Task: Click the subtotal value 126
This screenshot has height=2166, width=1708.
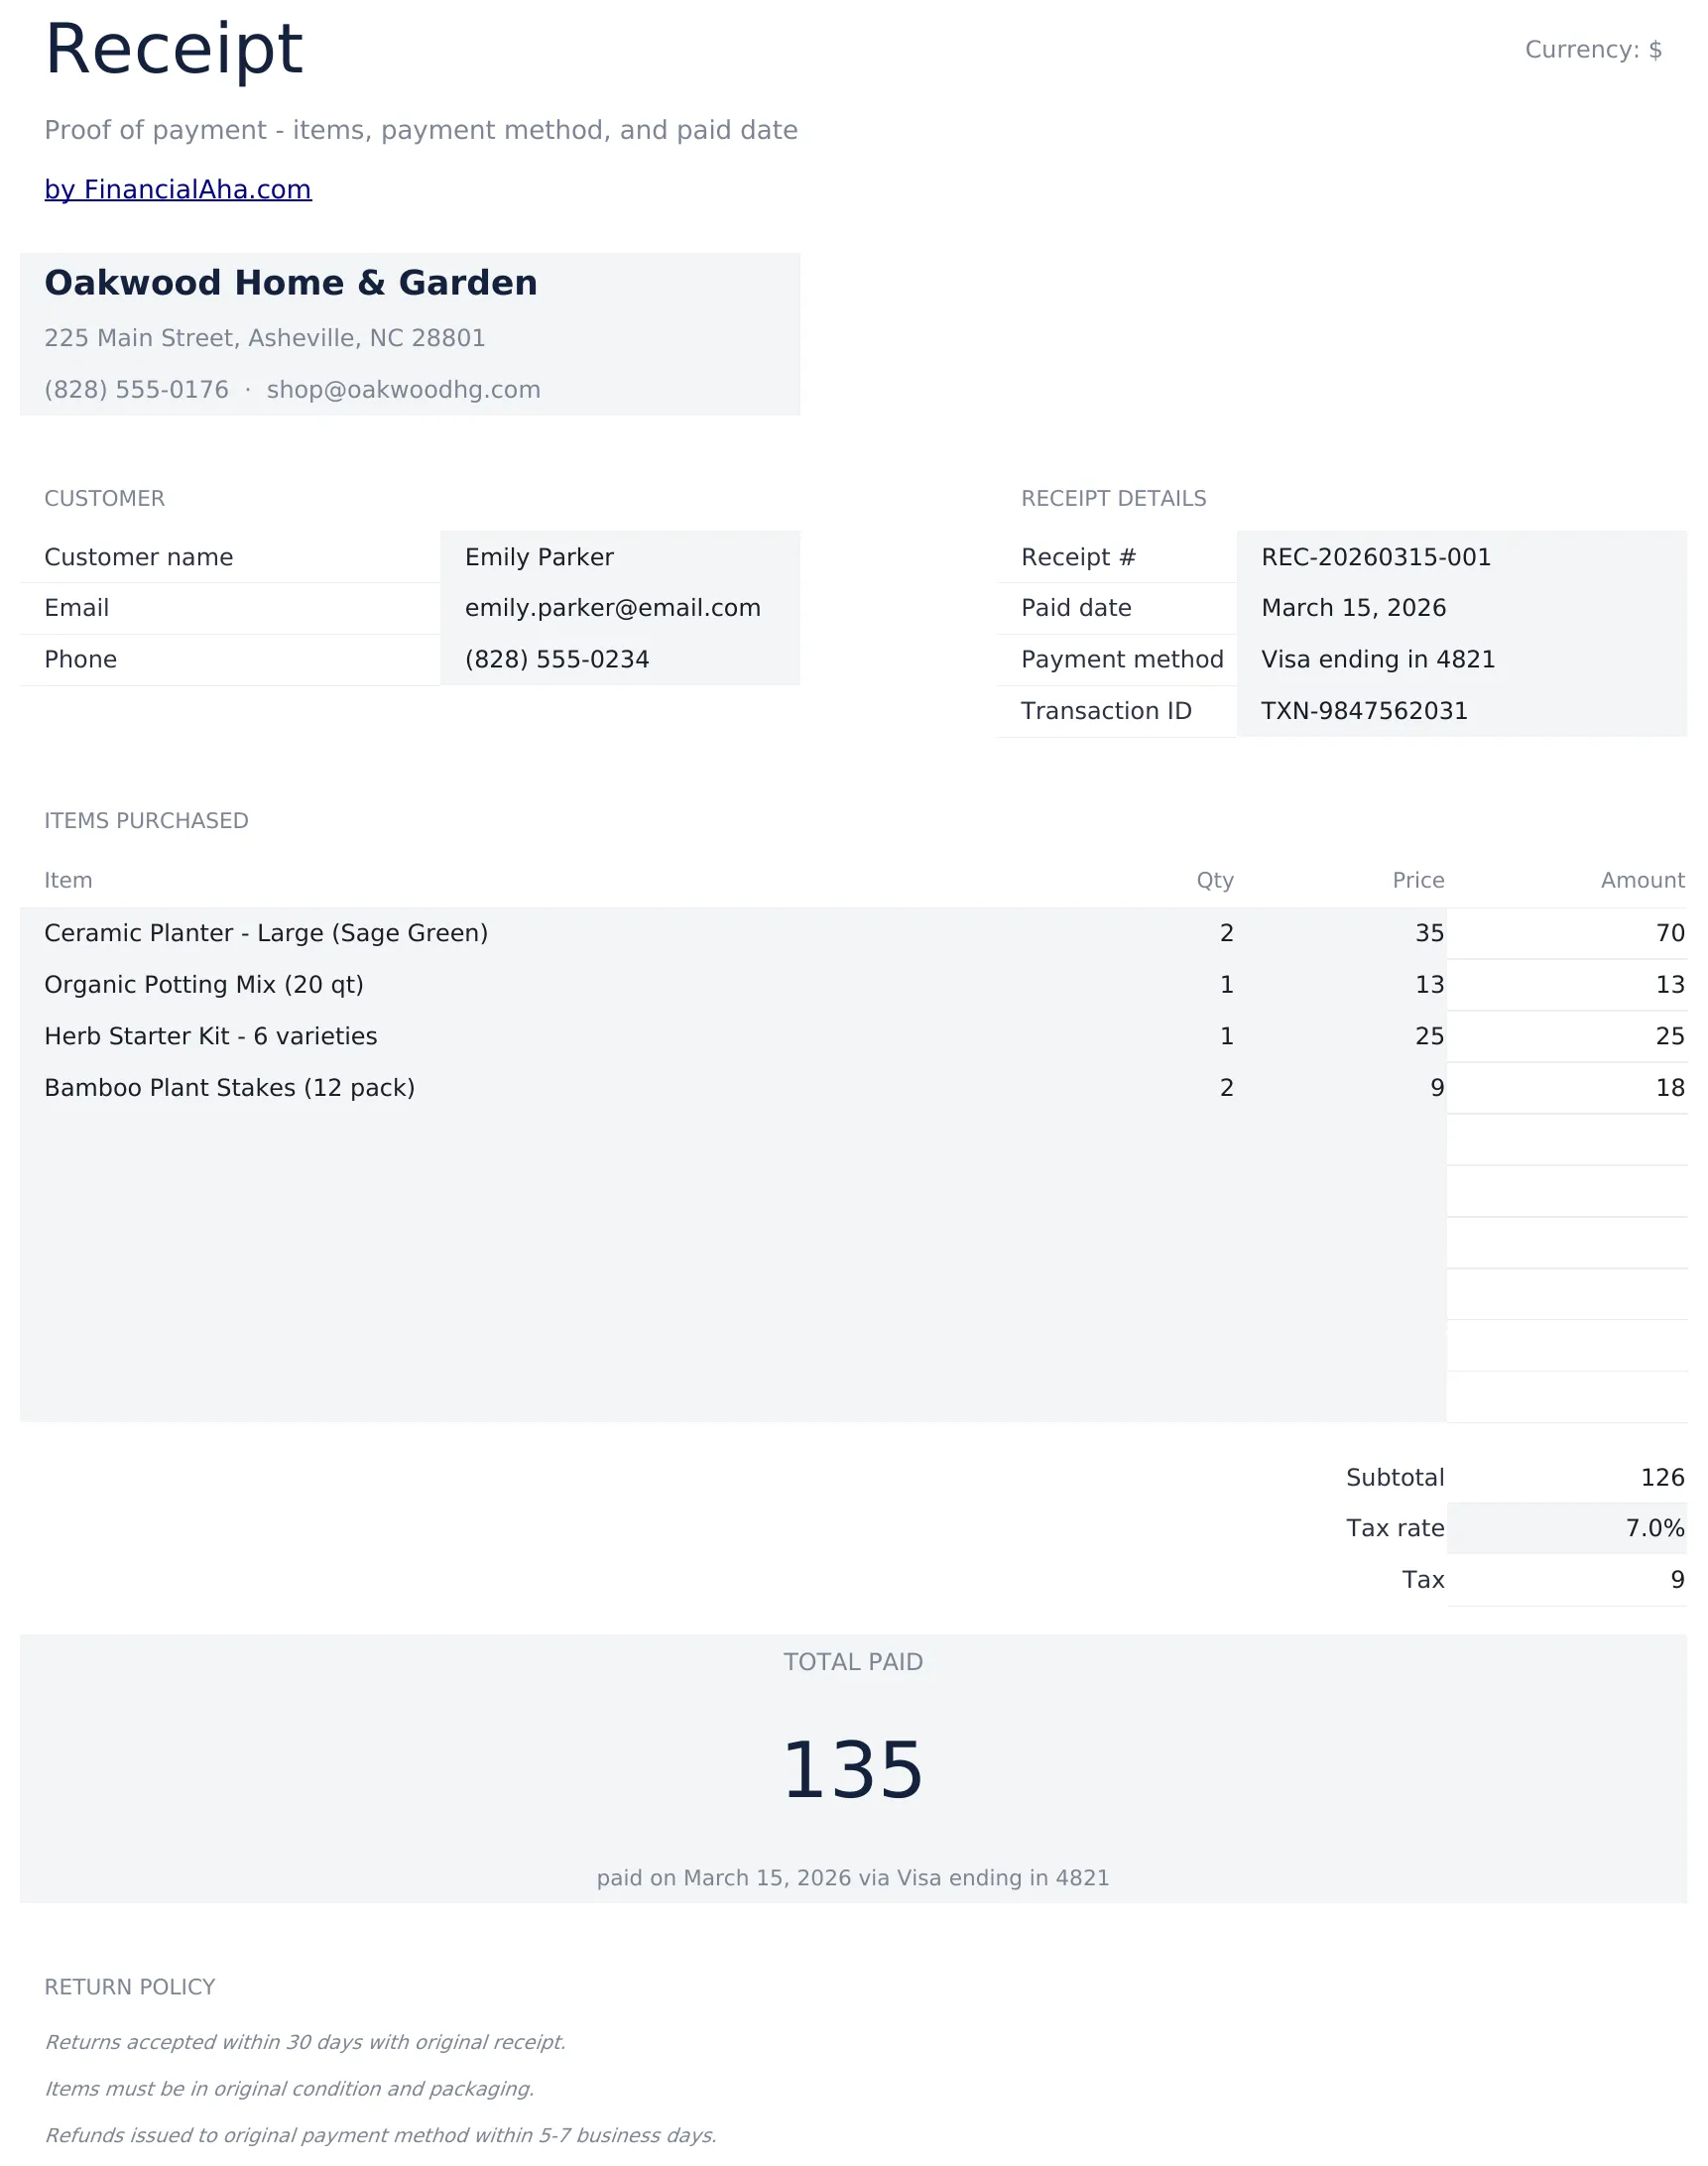Action: (1662, 1478)
